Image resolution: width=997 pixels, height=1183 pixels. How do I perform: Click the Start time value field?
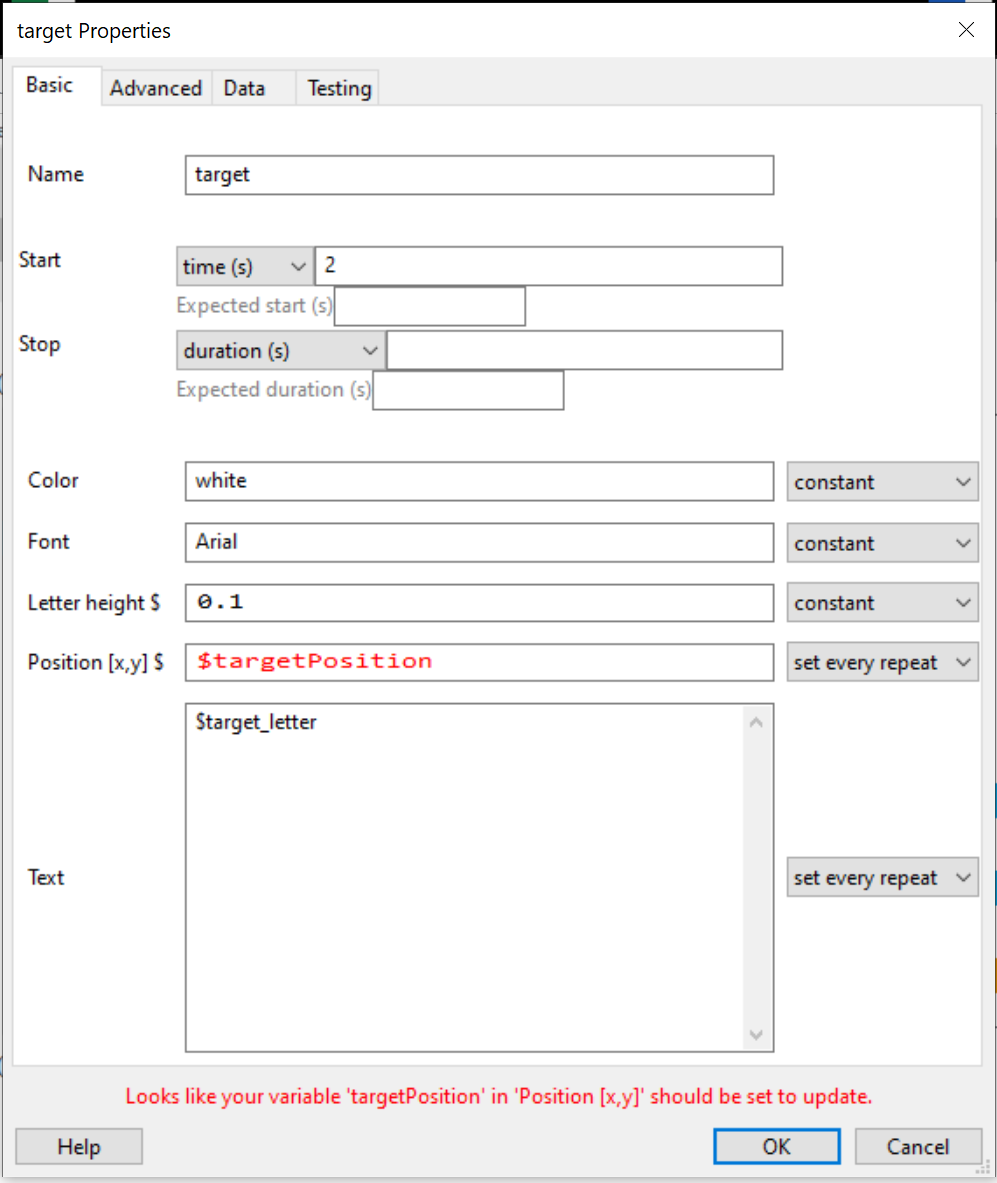pos(548,267)
